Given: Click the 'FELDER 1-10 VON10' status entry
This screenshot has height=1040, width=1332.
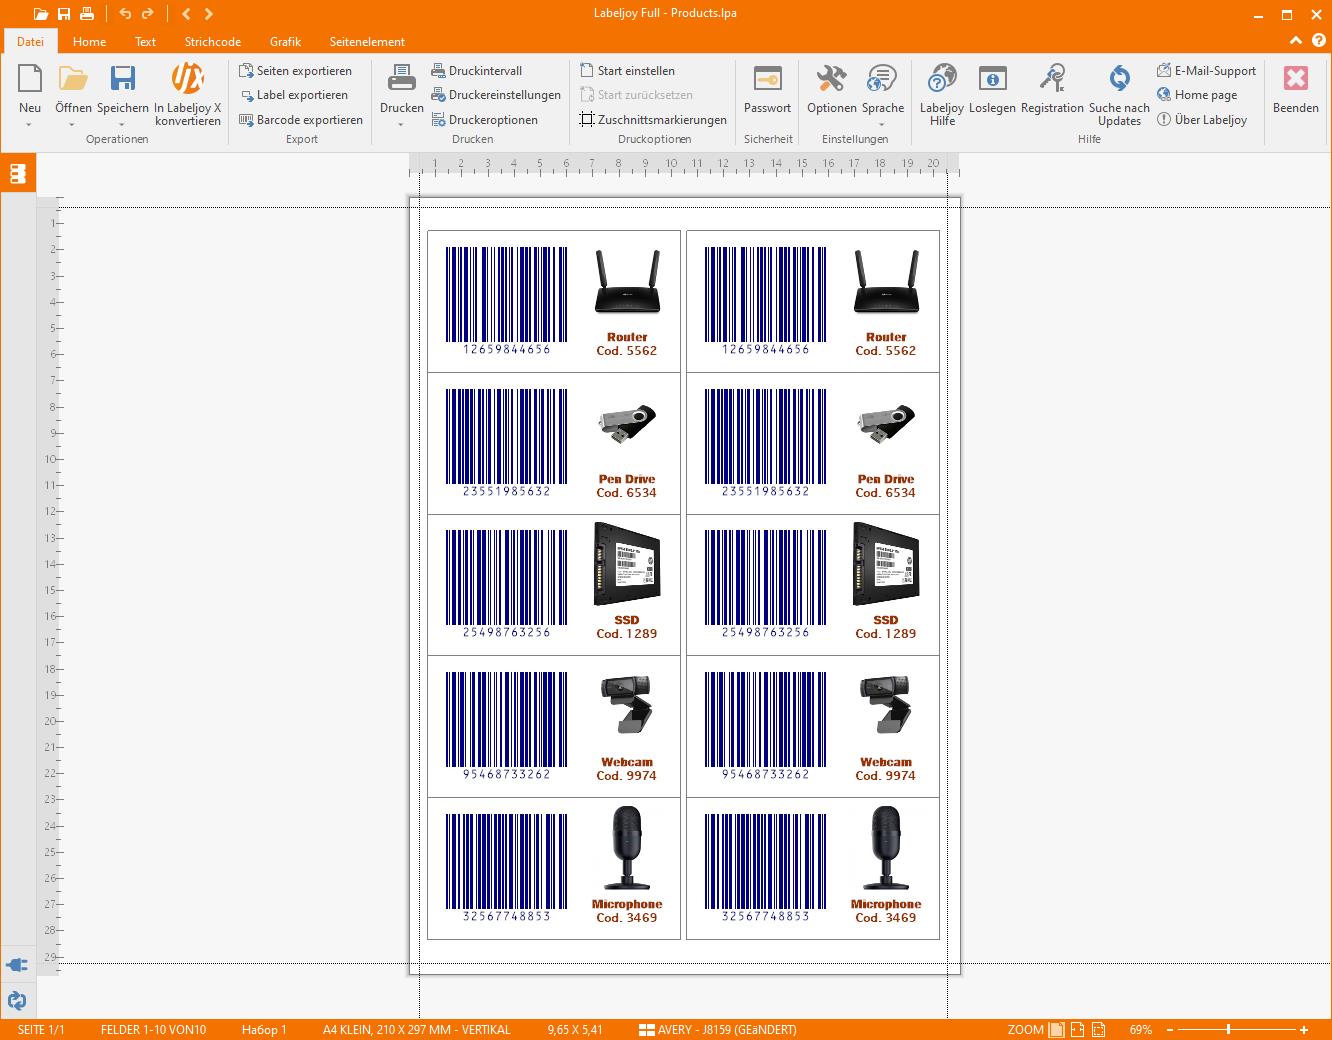Looking at the screenshot, I should (x=153, y=1029).
